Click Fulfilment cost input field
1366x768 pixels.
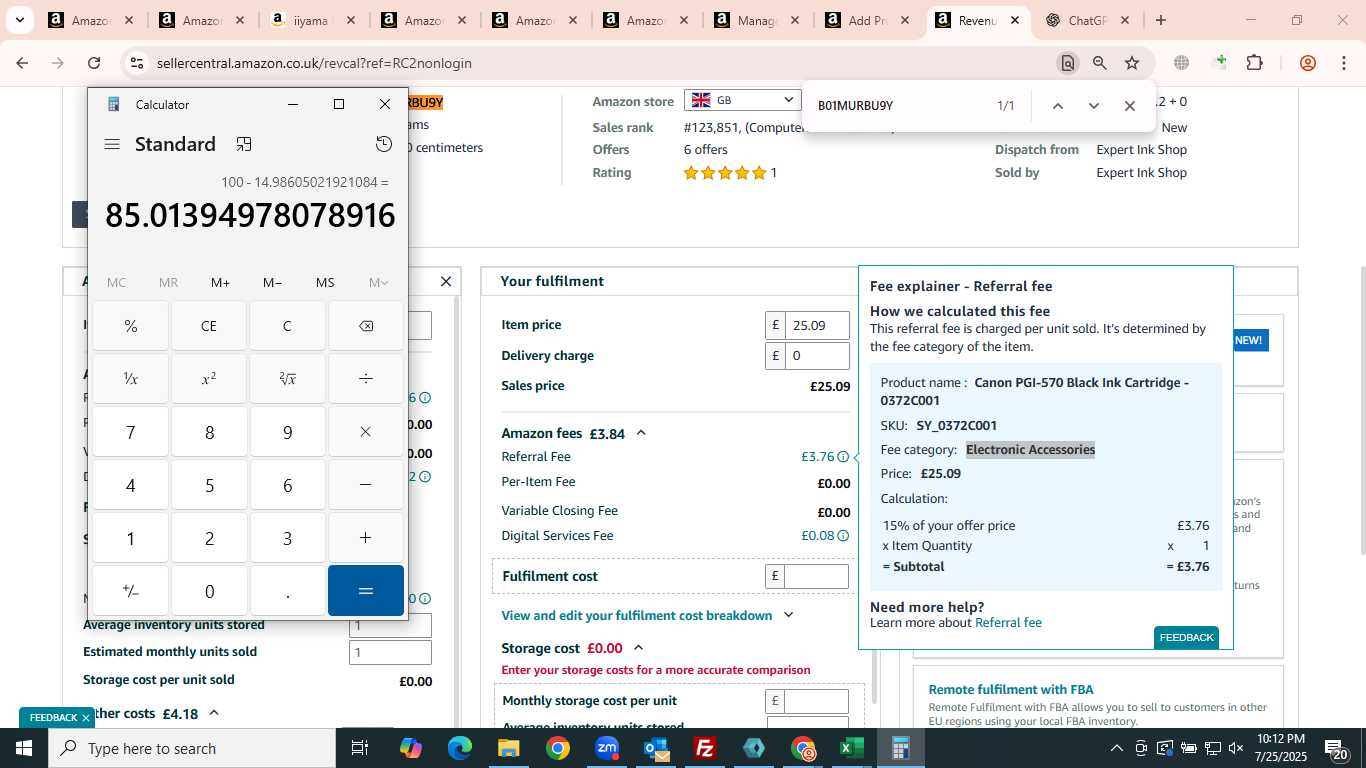tap(817, 576)
